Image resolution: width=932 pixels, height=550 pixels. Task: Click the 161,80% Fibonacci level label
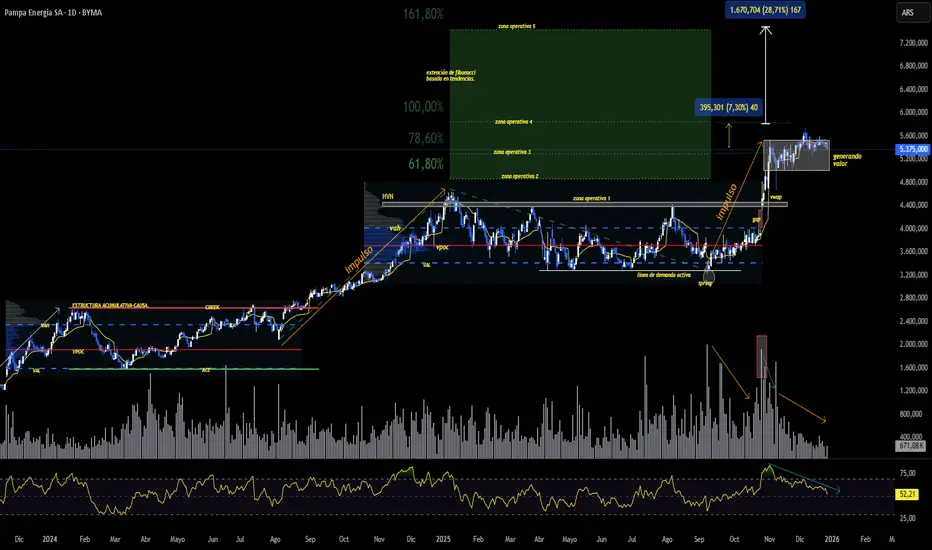[423, 14]
